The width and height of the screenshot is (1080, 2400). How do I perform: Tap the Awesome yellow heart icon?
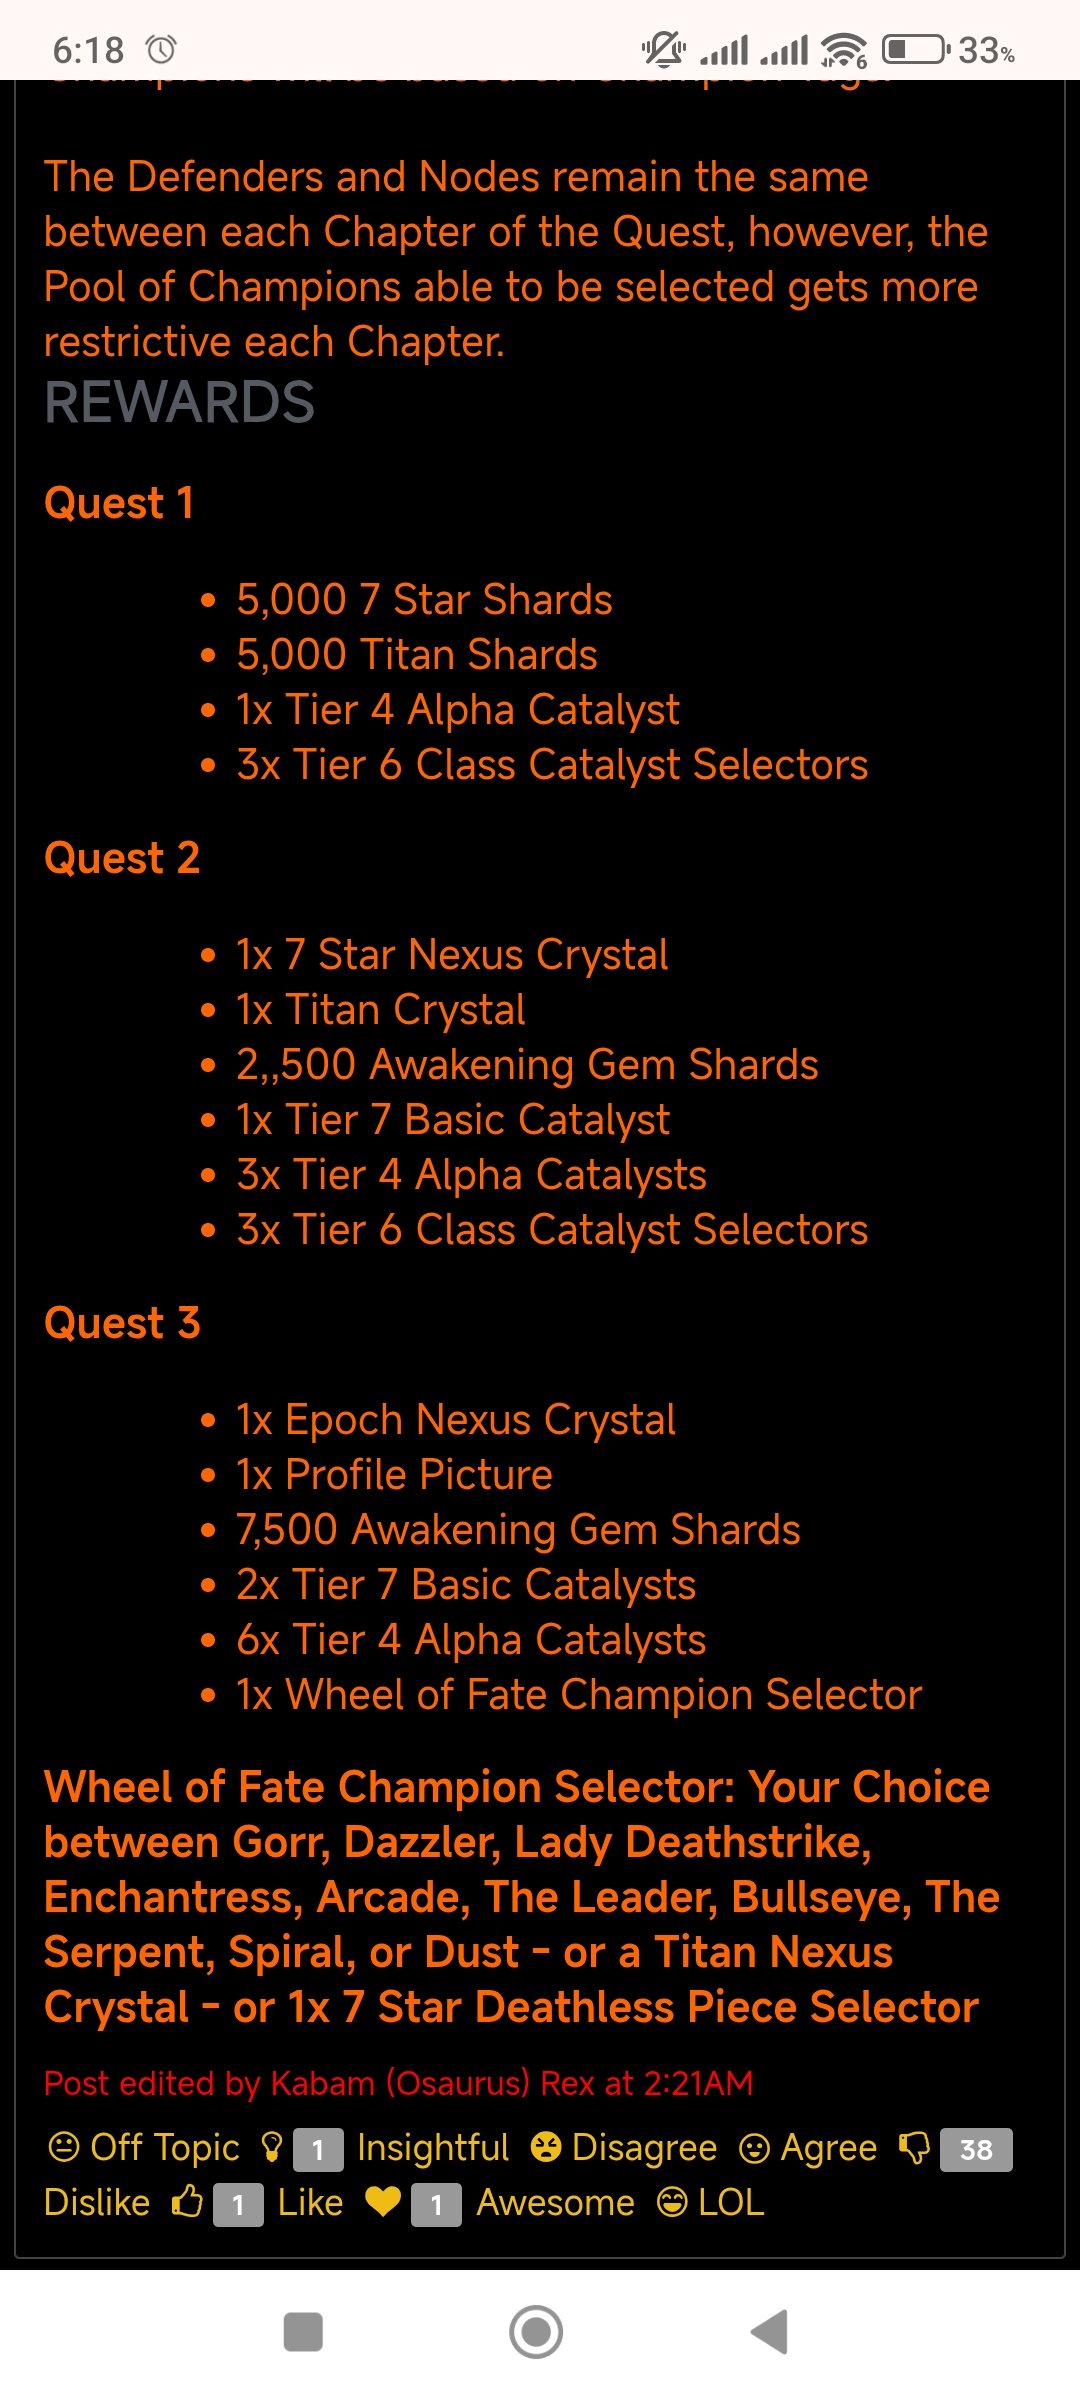point(383,2202)
